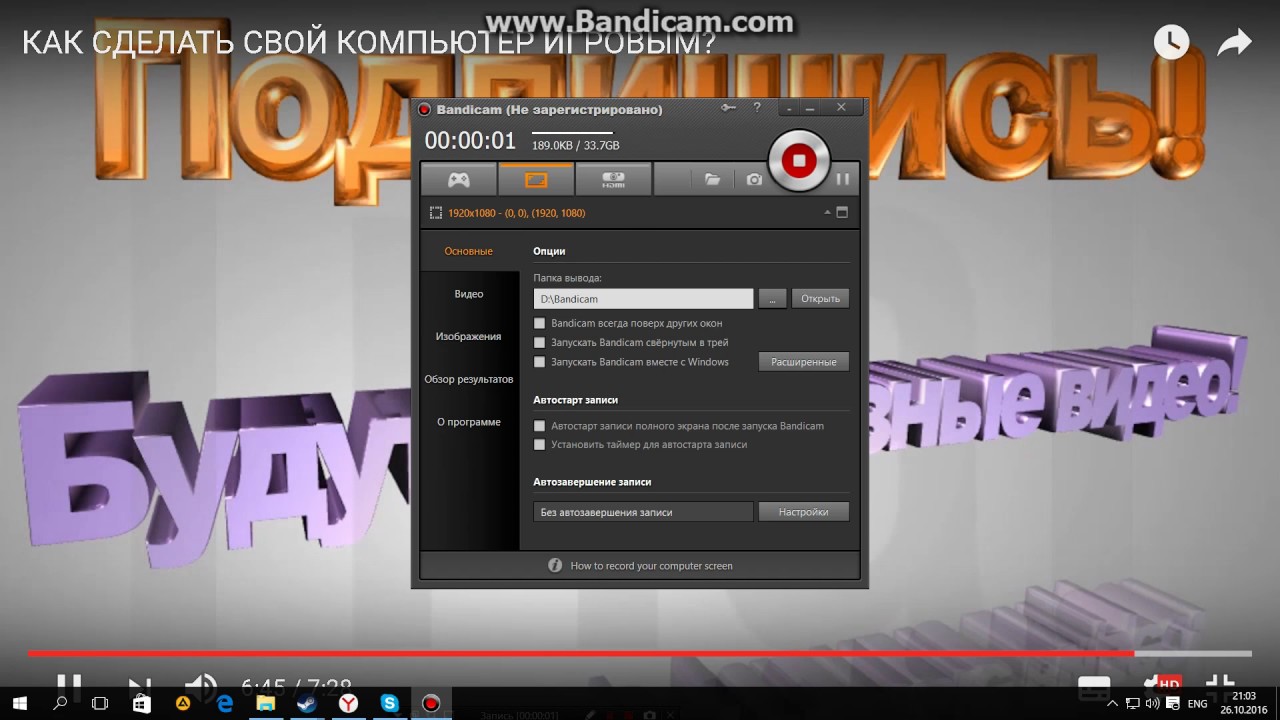
Task: Open Skype from the taskbar
Action: [389, 703]
